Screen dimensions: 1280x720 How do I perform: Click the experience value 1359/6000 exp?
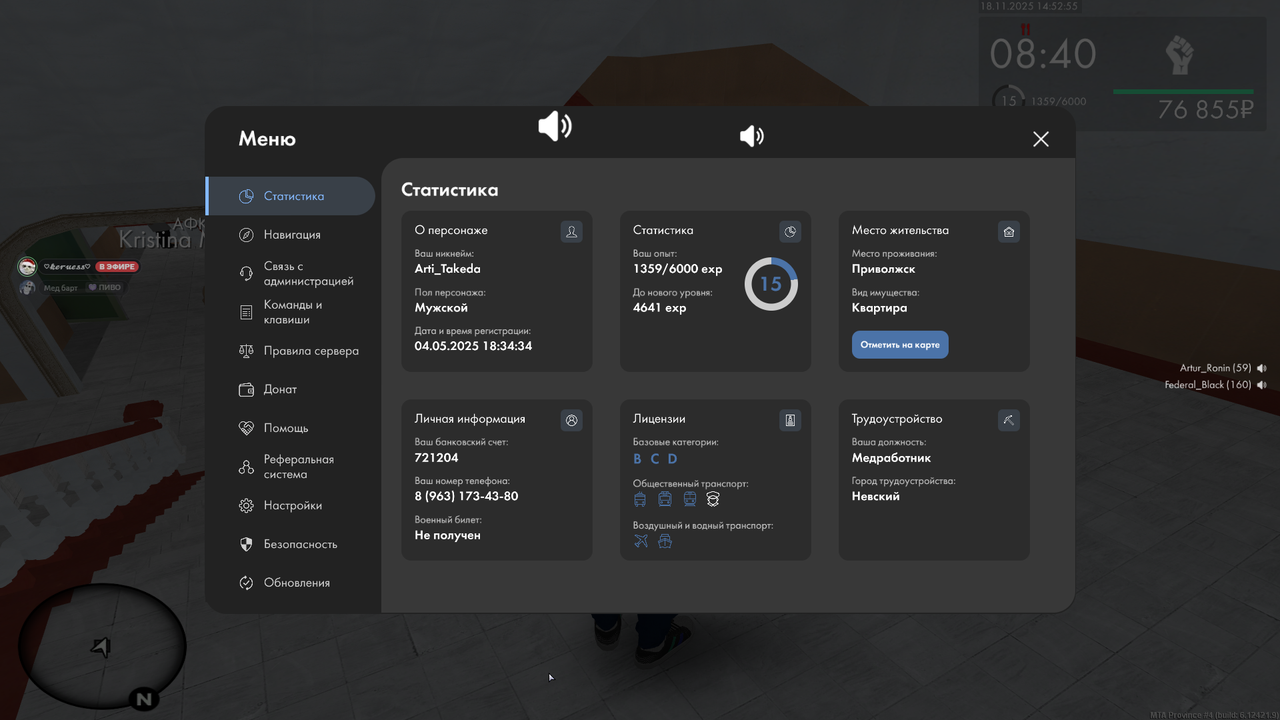[678, 269]
